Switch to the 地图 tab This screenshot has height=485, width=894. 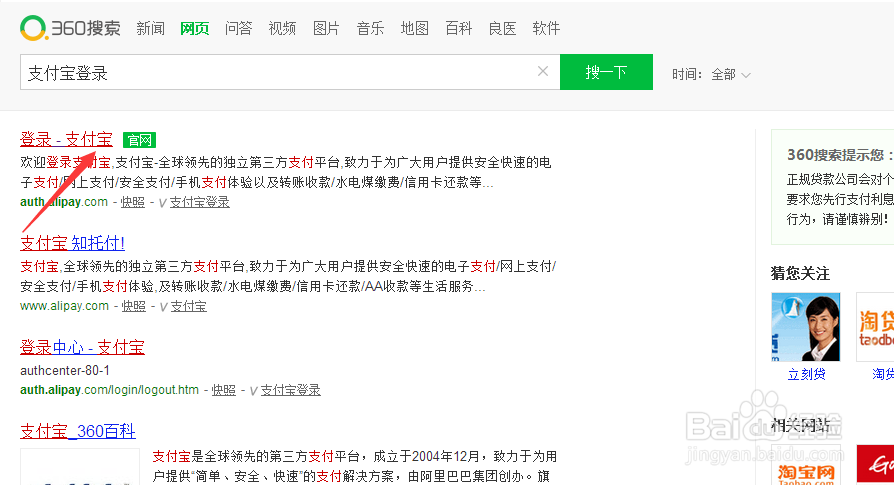(415, 28)
